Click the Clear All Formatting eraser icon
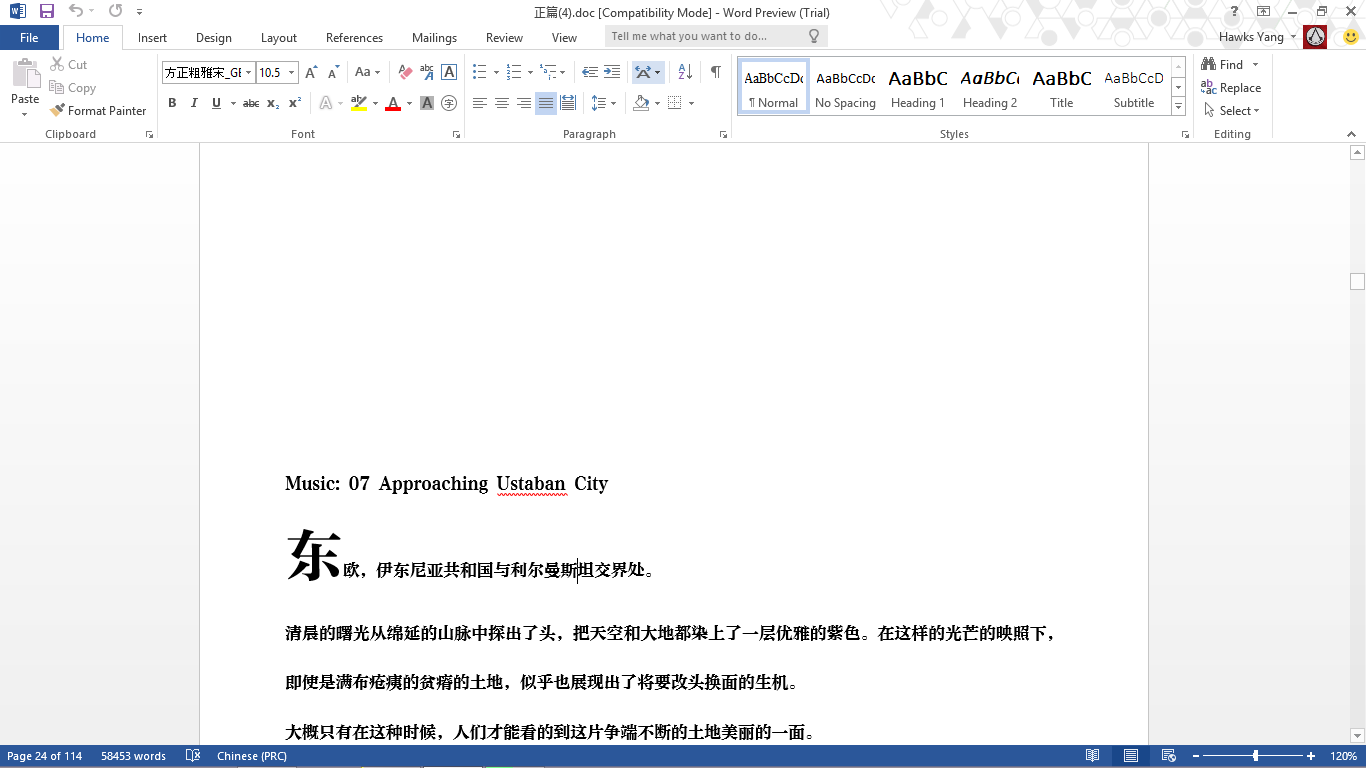The image size is (1366, 768). pyautogui.click(x=405, y=72)
